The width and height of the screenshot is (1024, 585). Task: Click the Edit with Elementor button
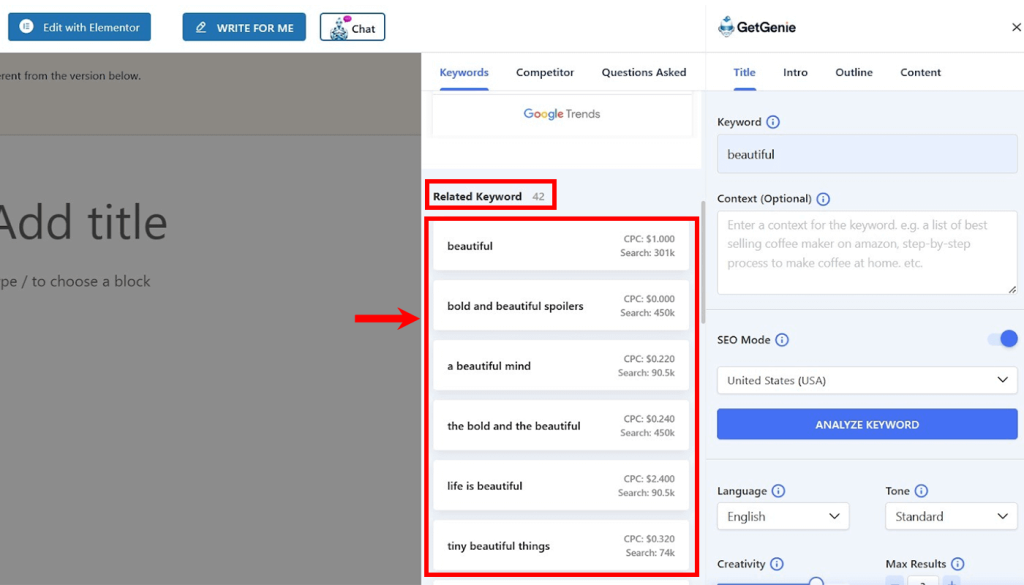click(x=79, y=27)
